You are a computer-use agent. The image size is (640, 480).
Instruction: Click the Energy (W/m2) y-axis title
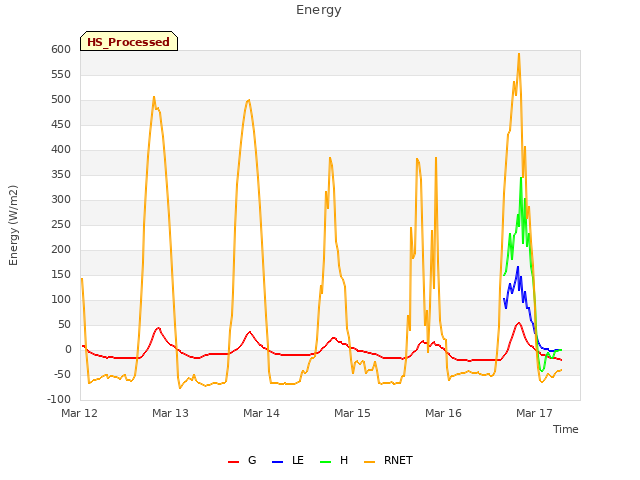click(13, 225)
